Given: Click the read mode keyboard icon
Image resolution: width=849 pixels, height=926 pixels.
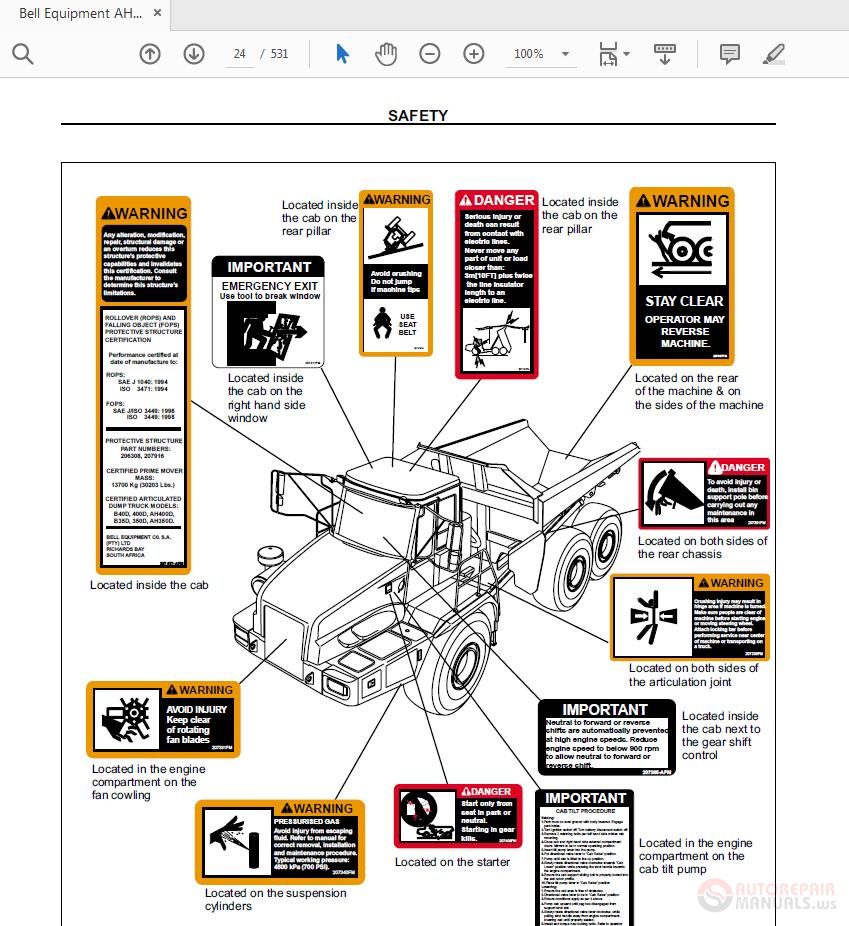Looking at the screenshot, I should [x=665, y=54].
